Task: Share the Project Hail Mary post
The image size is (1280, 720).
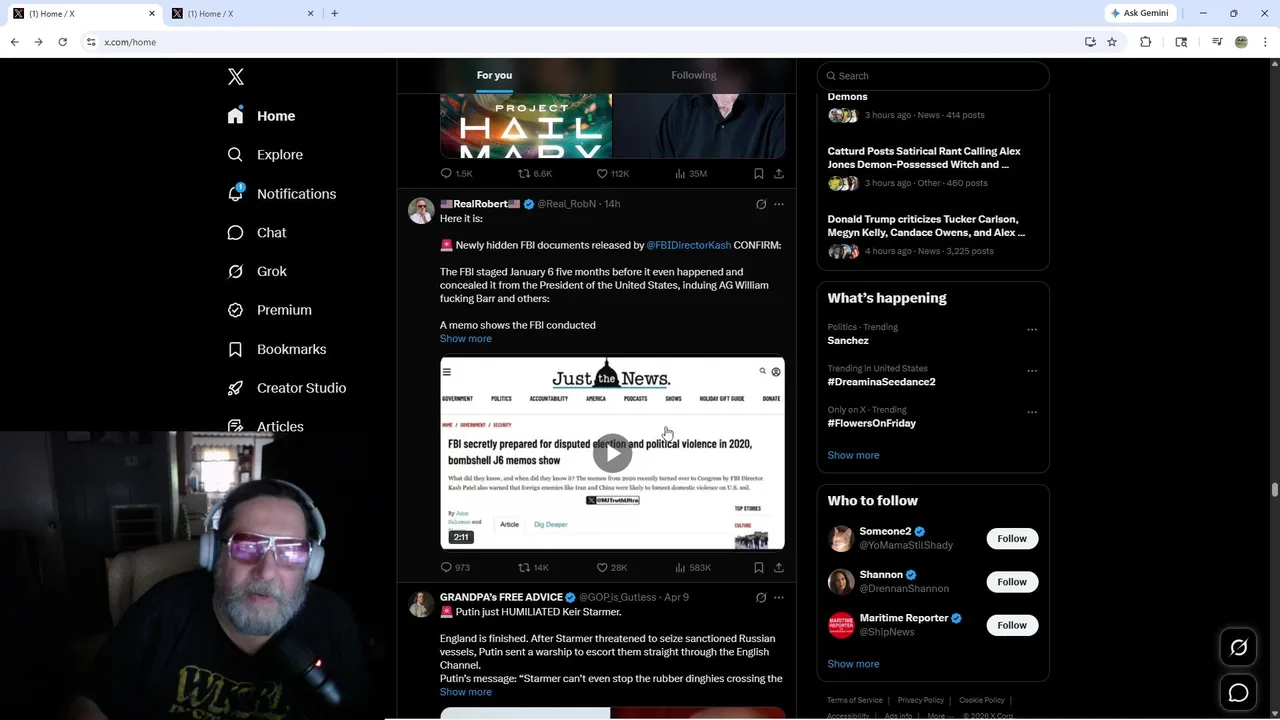Action: (778, 173)
